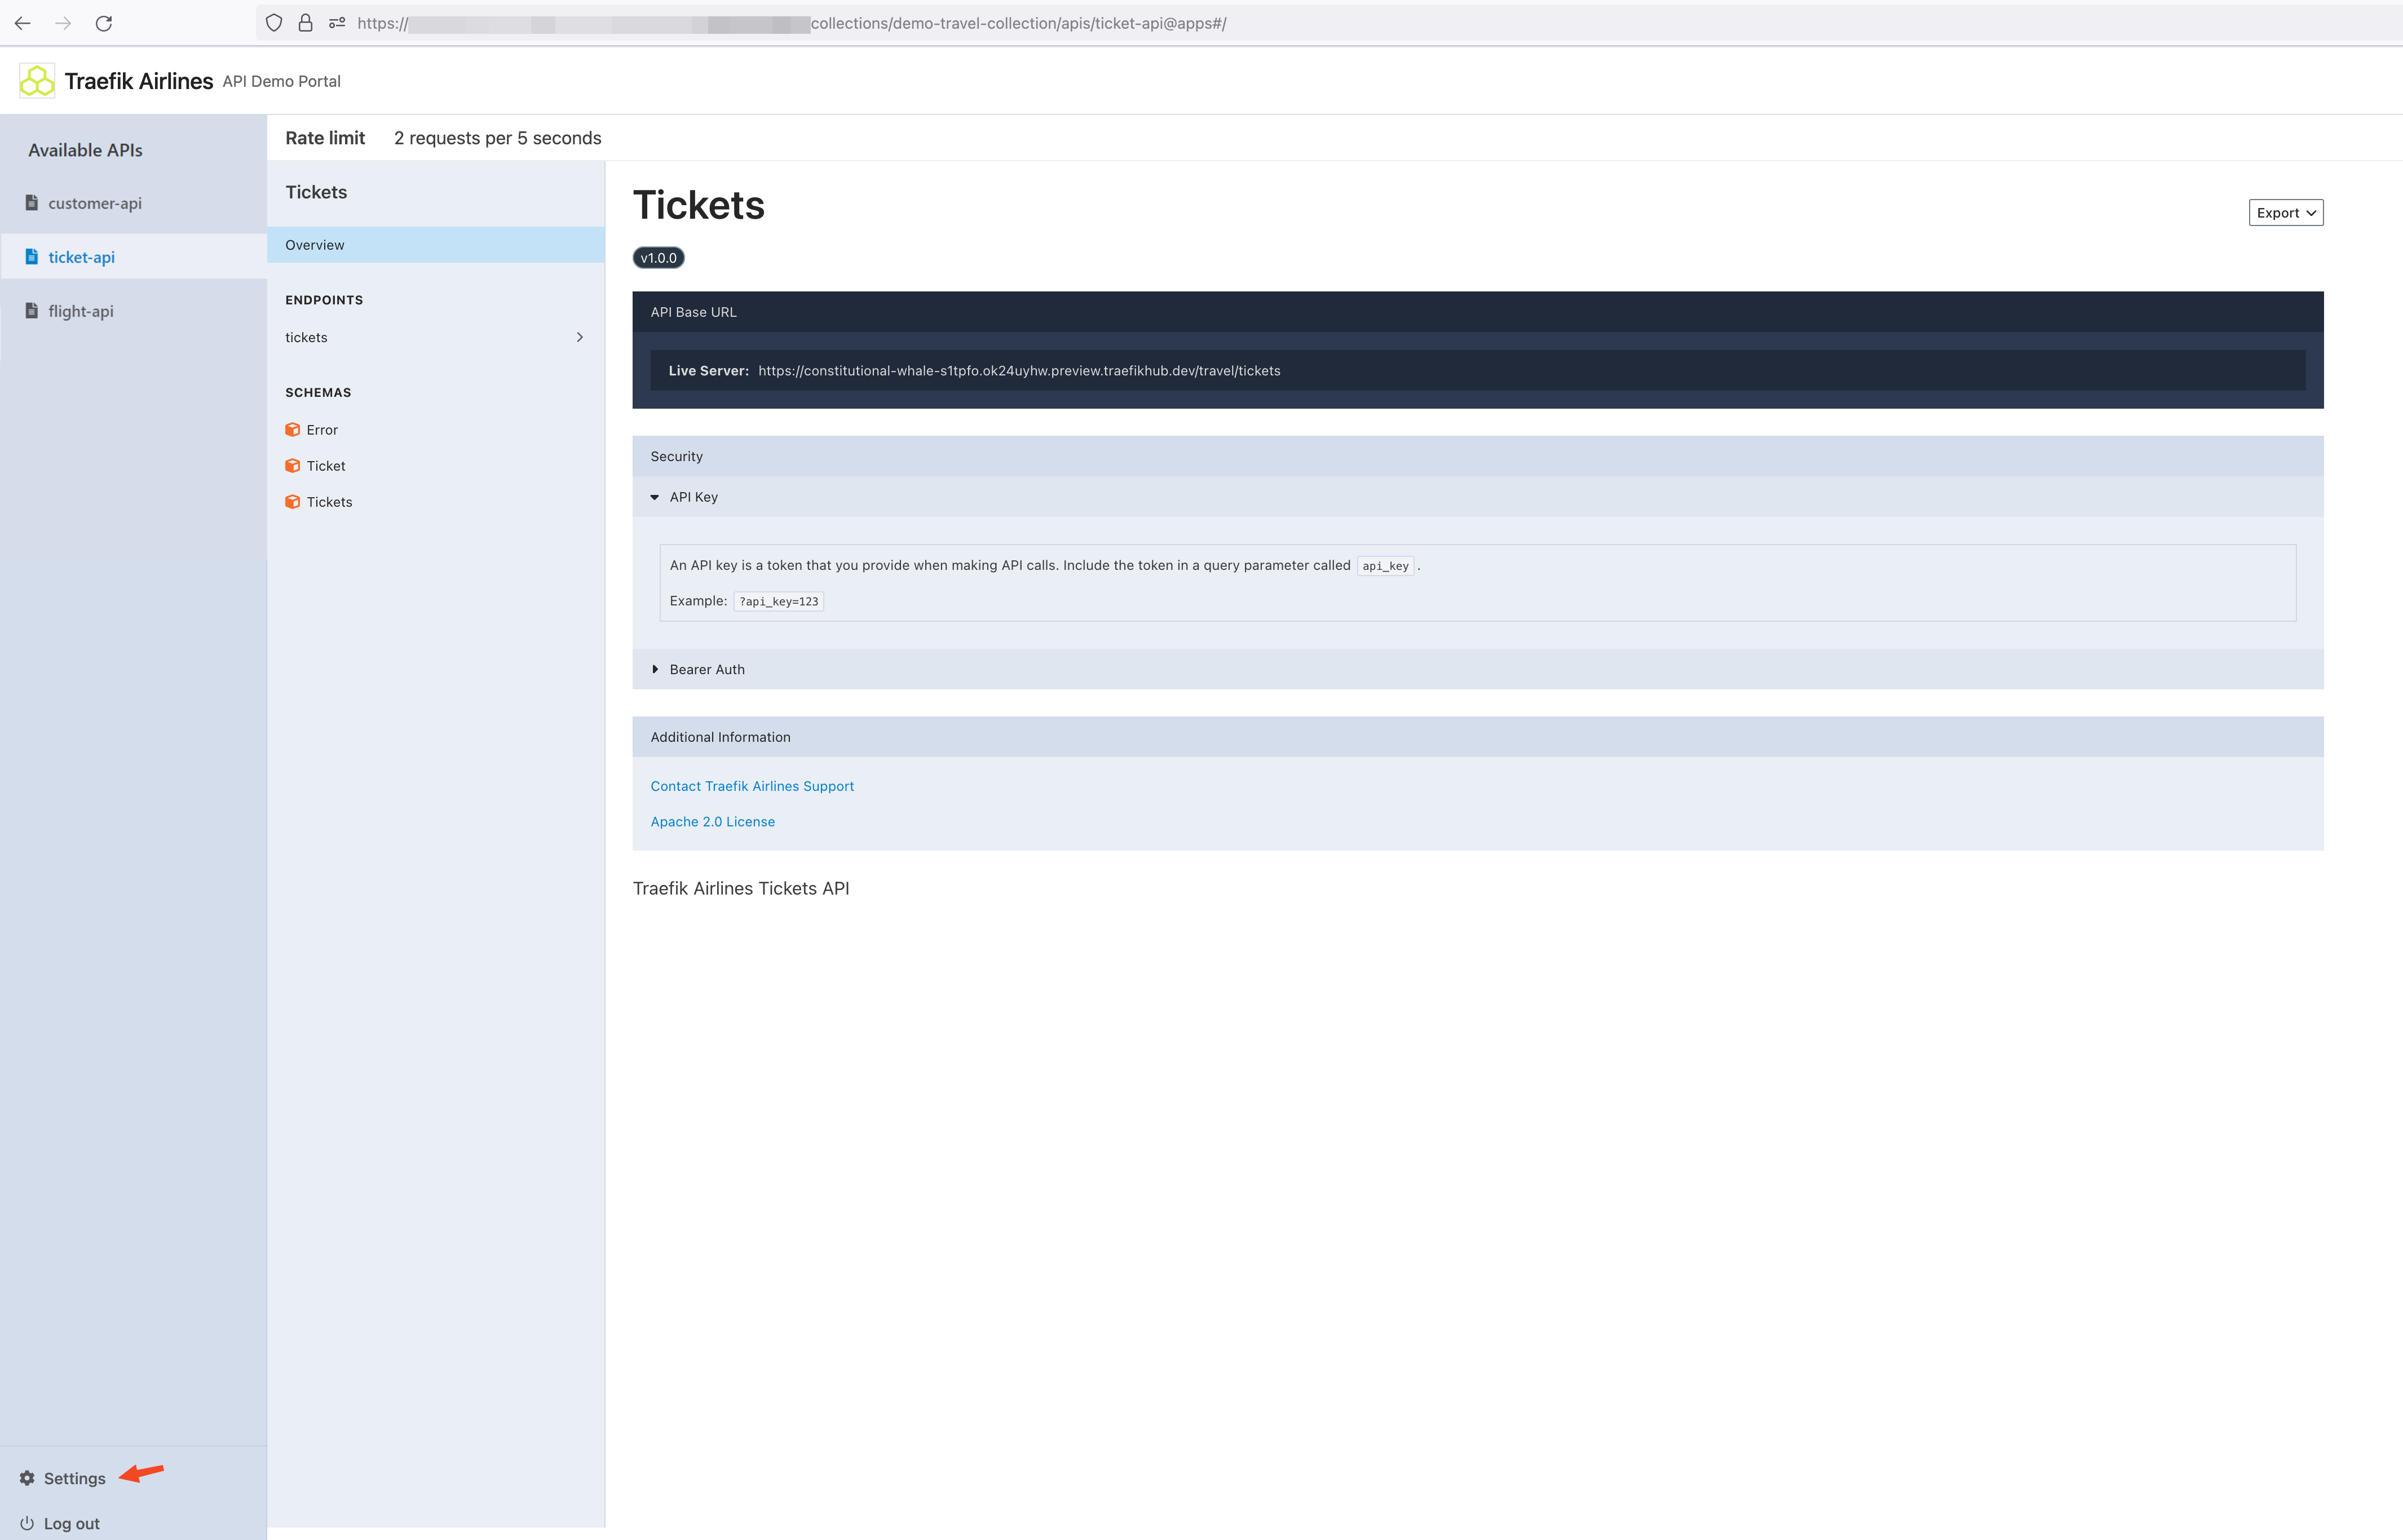Open the Apache 2.0 License link
Viewport: 2403px width, 1540px height.
pyautogui.click(x=712, y=822)
